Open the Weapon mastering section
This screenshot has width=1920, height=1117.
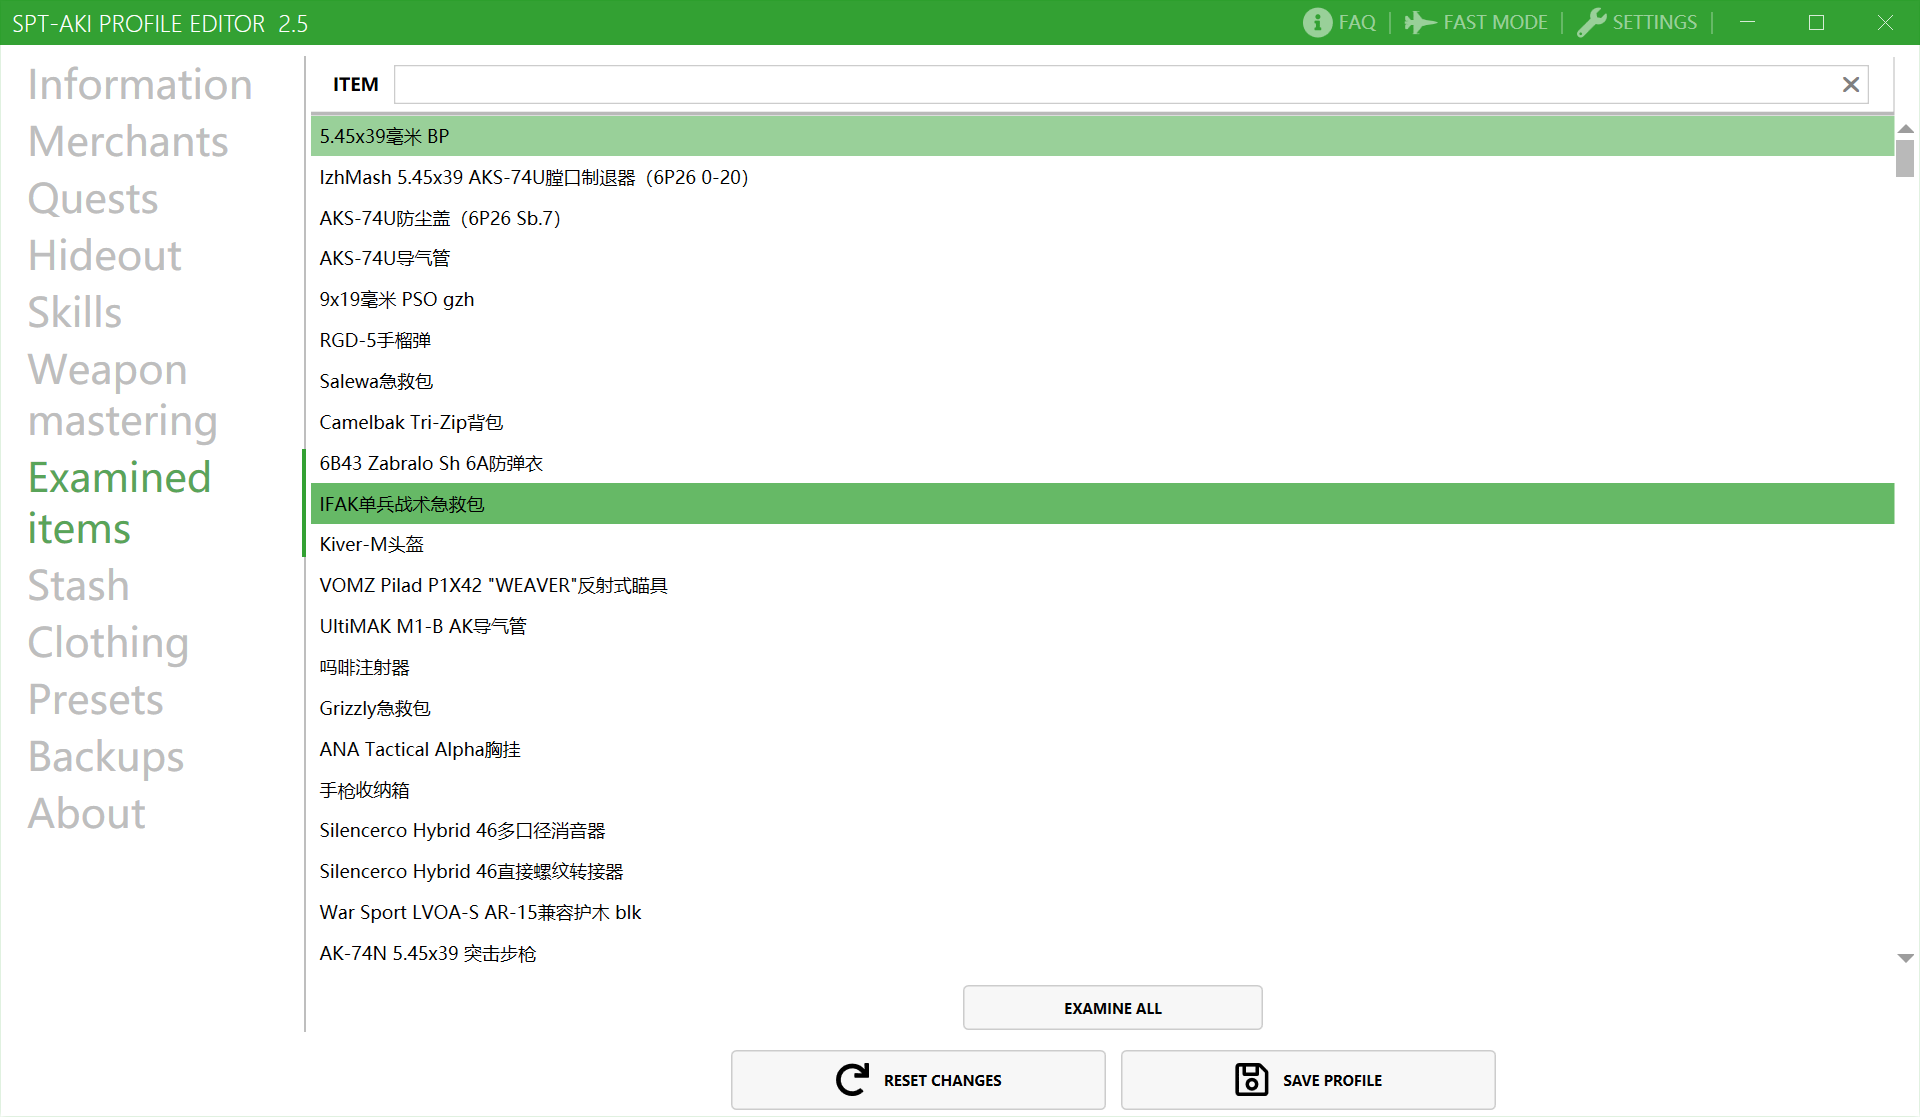click(123, 395)
